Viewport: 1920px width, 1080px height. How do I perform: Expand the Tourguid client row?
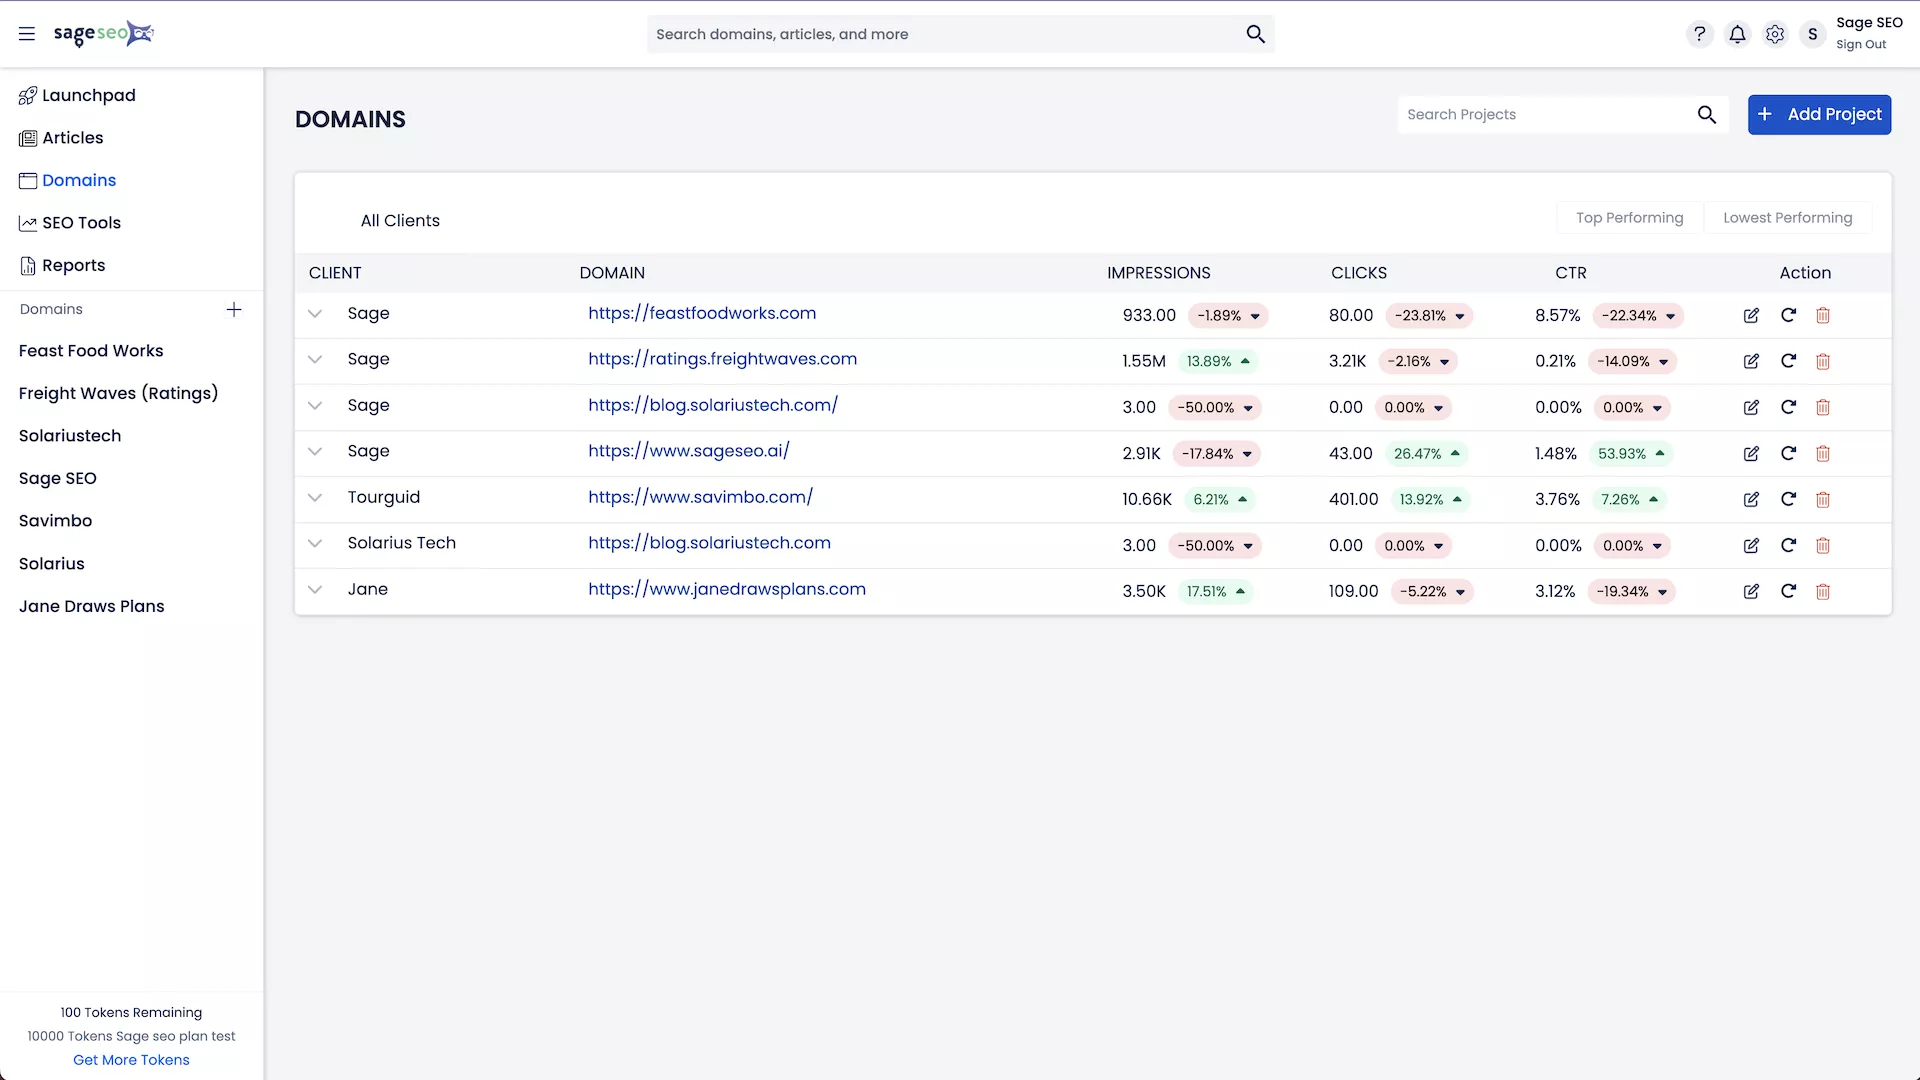(315, 498)
